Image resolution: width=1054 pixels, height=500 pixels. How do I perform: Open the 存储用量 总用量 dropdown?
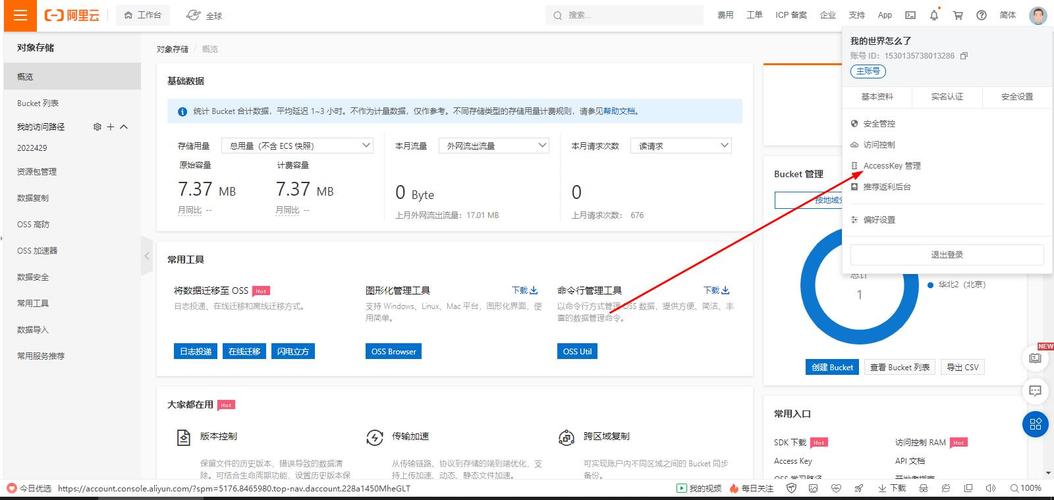tap(299, 145)
